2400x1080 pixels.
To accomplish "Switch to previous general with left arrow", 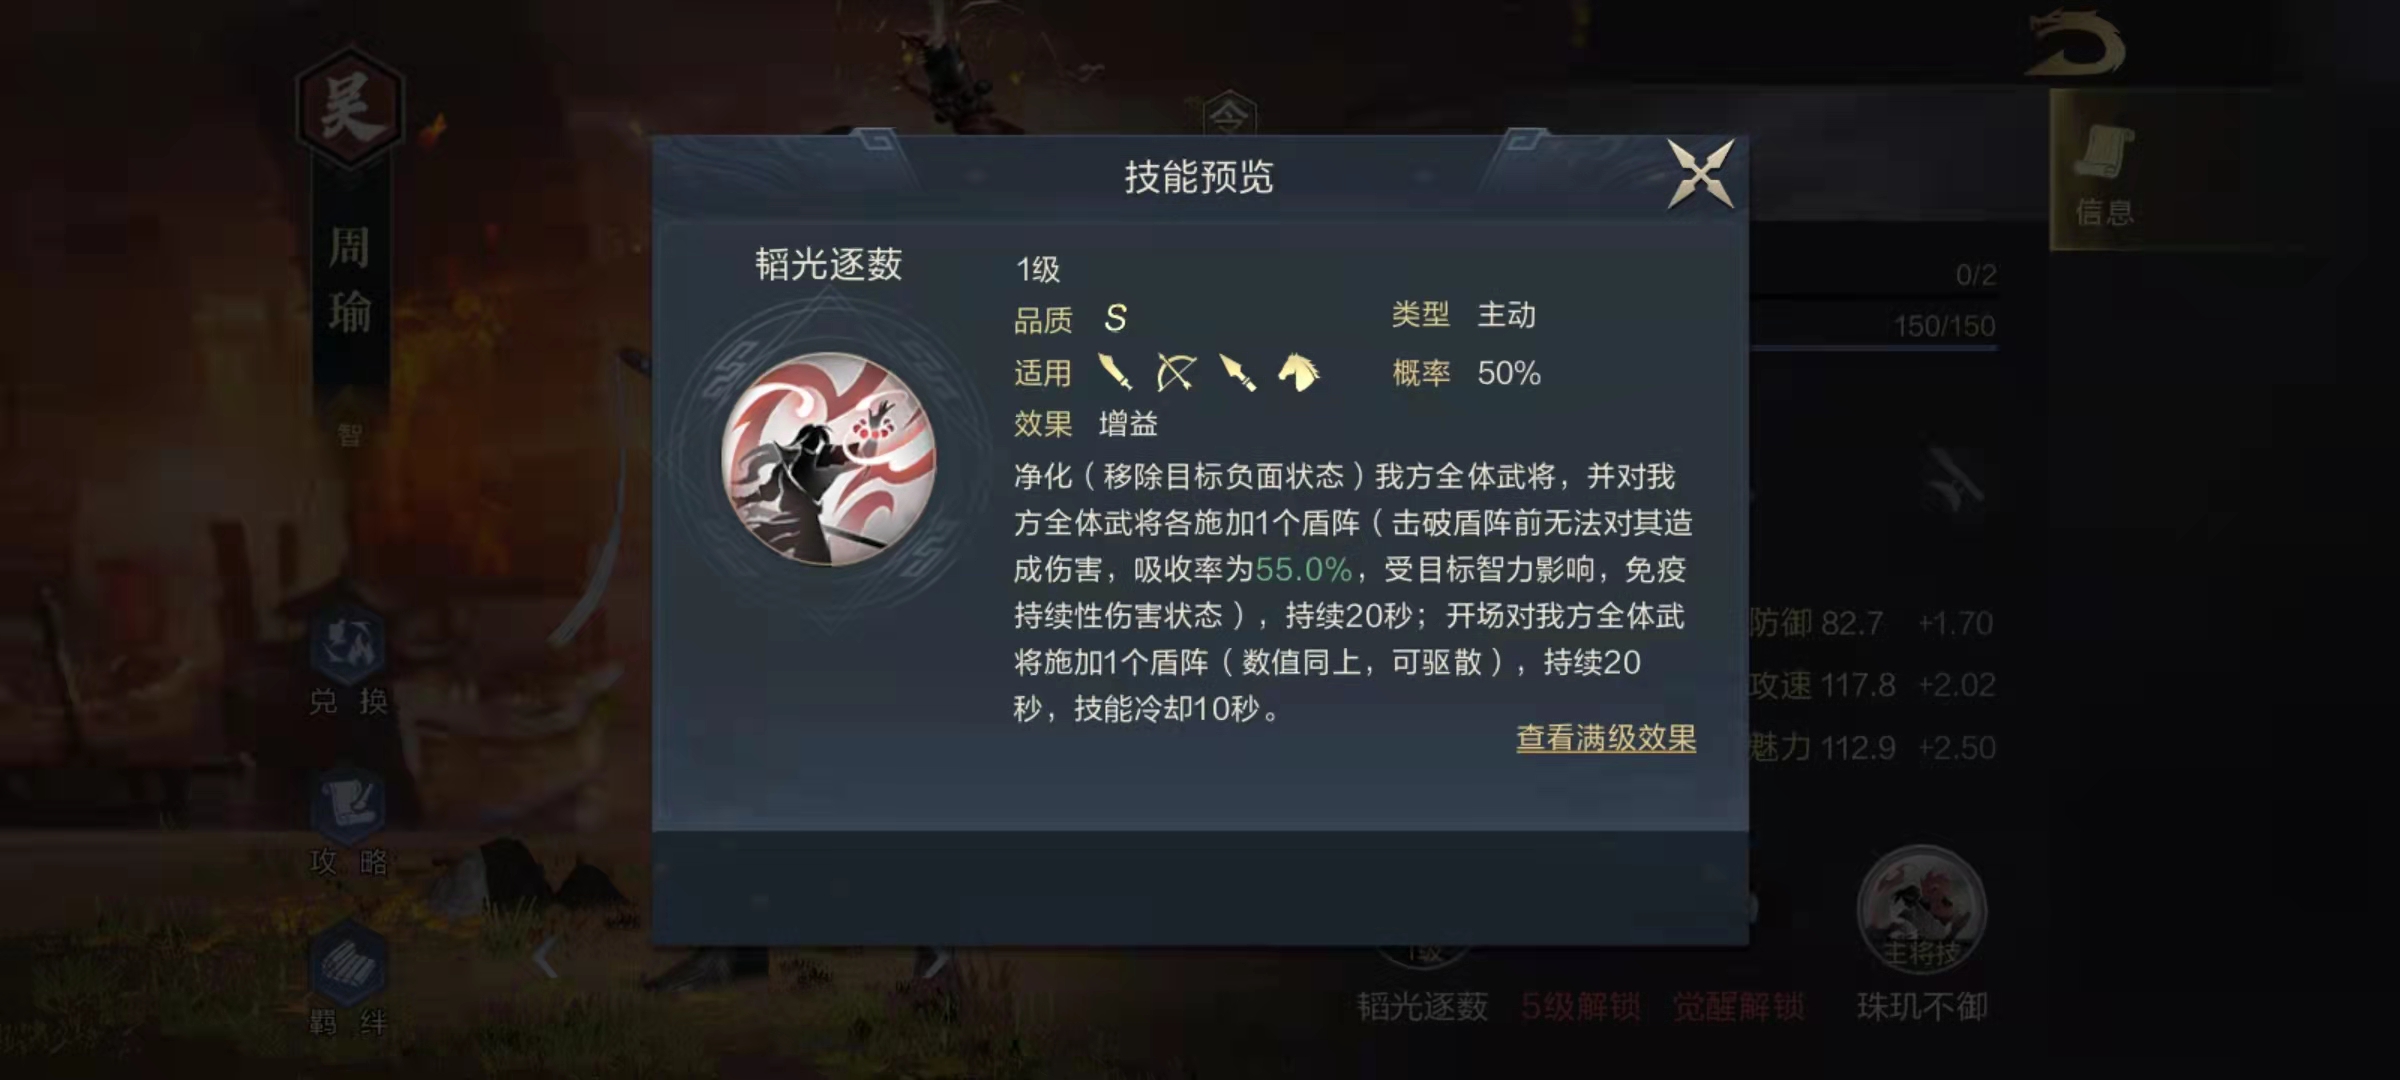I will [x=545, y=960].
